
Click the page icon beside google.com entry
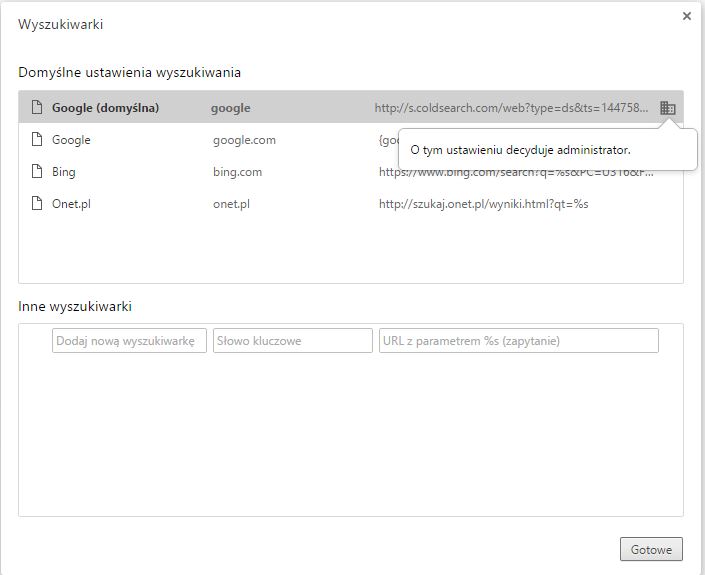(x=37, y=139)
